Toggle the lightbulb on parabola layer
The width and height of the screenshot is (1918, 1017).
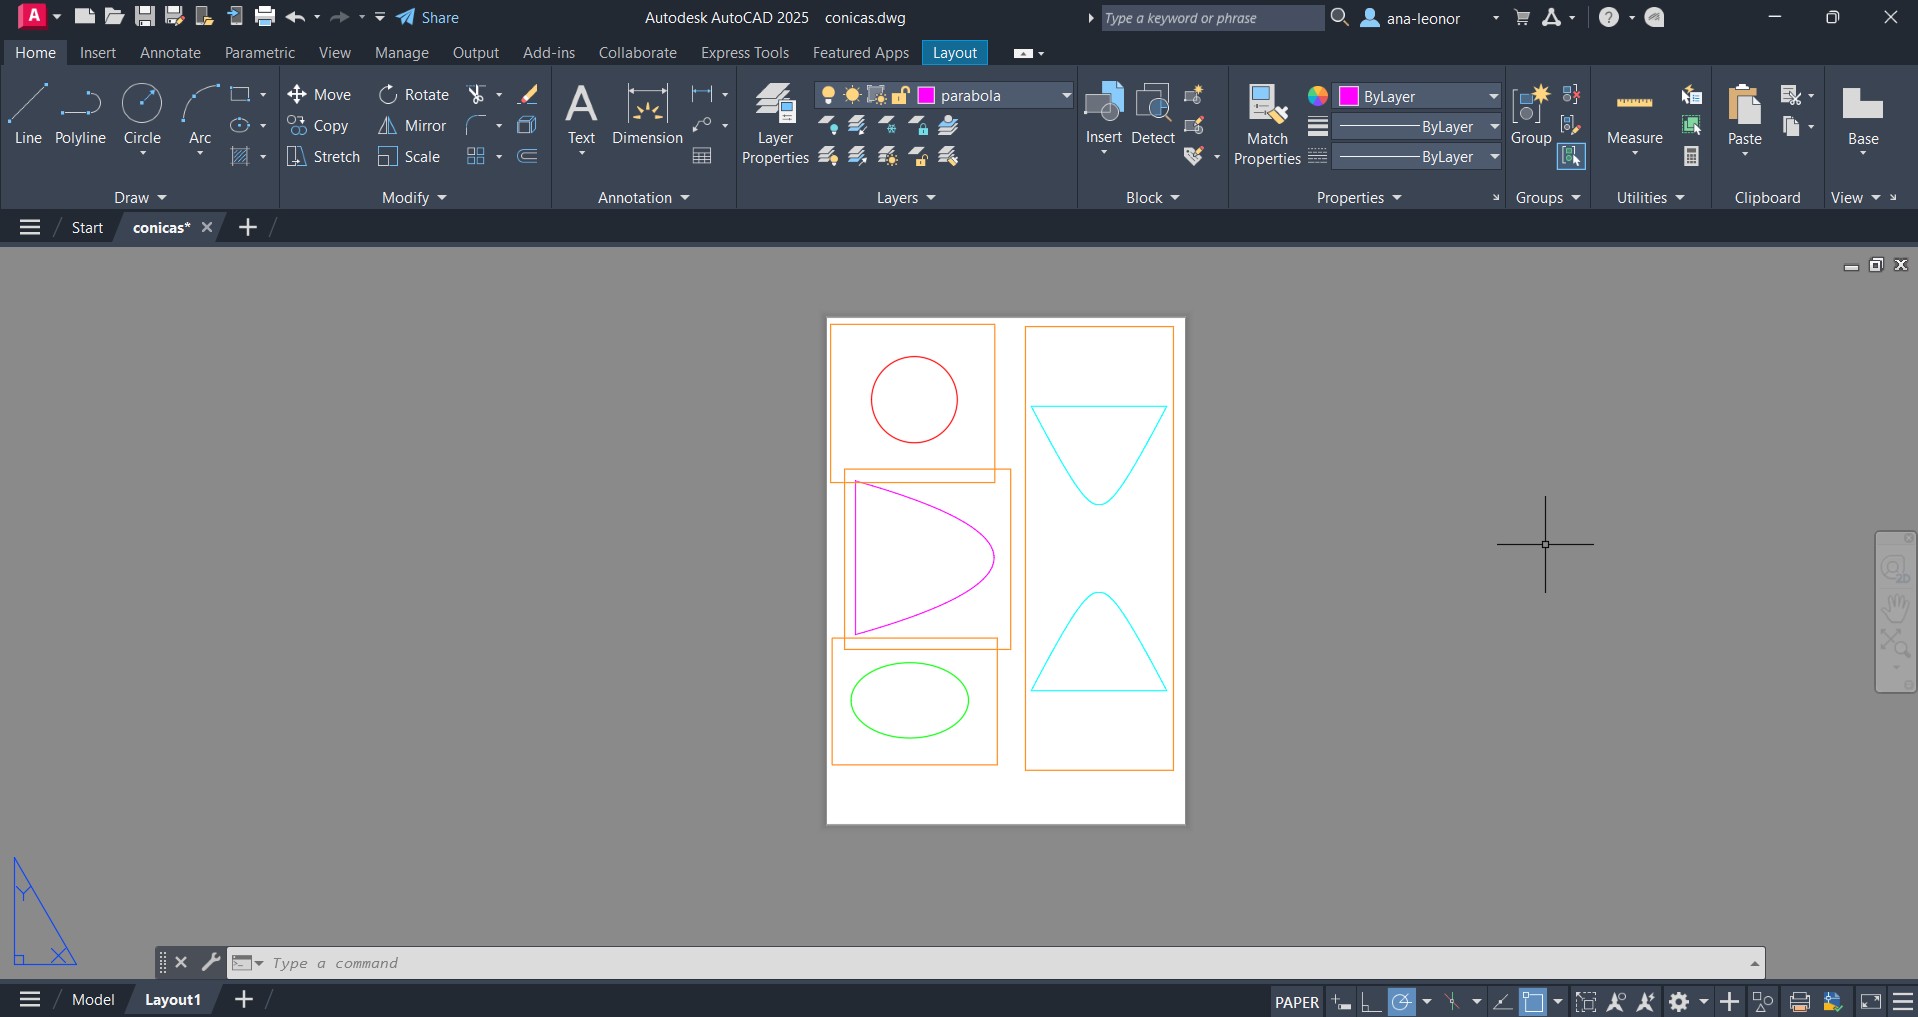[828, 95]
